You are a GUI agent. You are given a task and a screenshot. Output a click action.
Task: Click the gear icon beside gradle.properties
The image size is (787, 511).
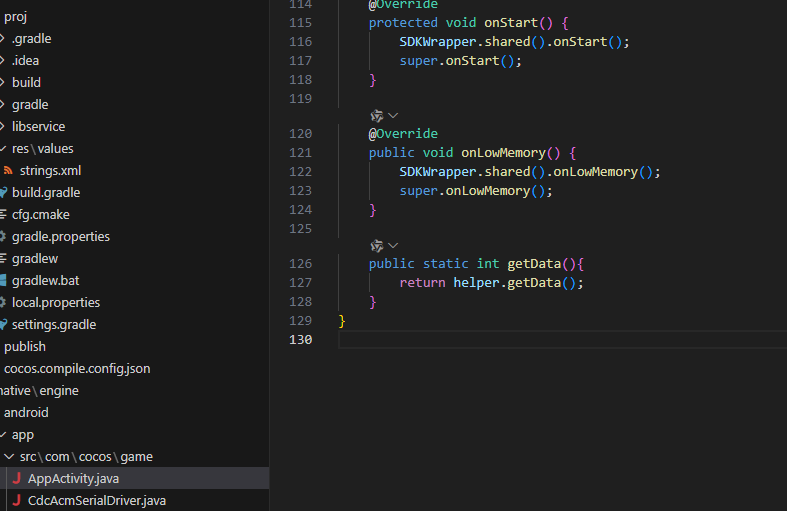[x=3, y=236]
